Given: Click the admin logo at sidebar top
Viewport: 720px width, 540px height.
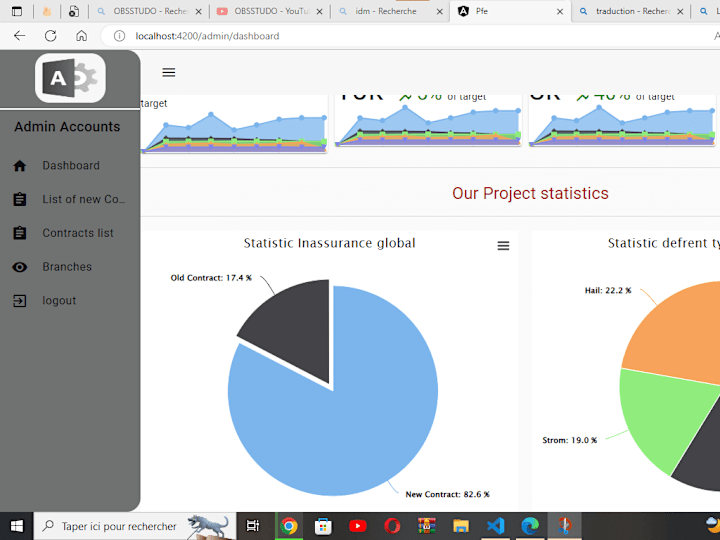Looking at the screenshot, I should tap(70, 78).
